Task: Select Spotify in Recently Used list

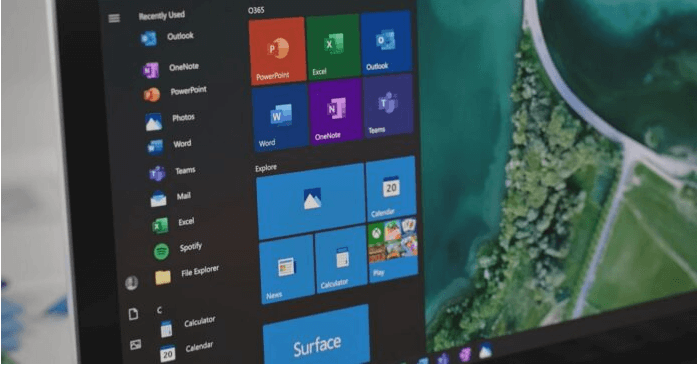Action: coord(178,249)
